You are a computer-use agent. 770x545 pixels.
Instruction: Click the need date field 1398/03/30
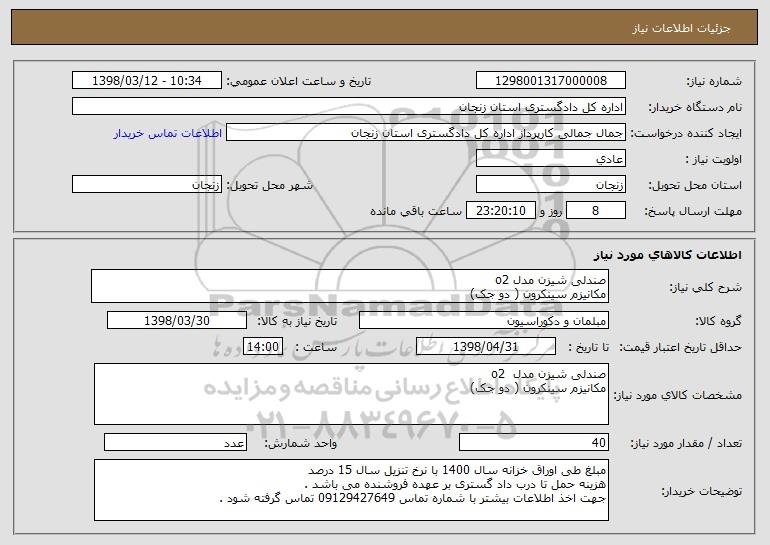tap(177, 321)
